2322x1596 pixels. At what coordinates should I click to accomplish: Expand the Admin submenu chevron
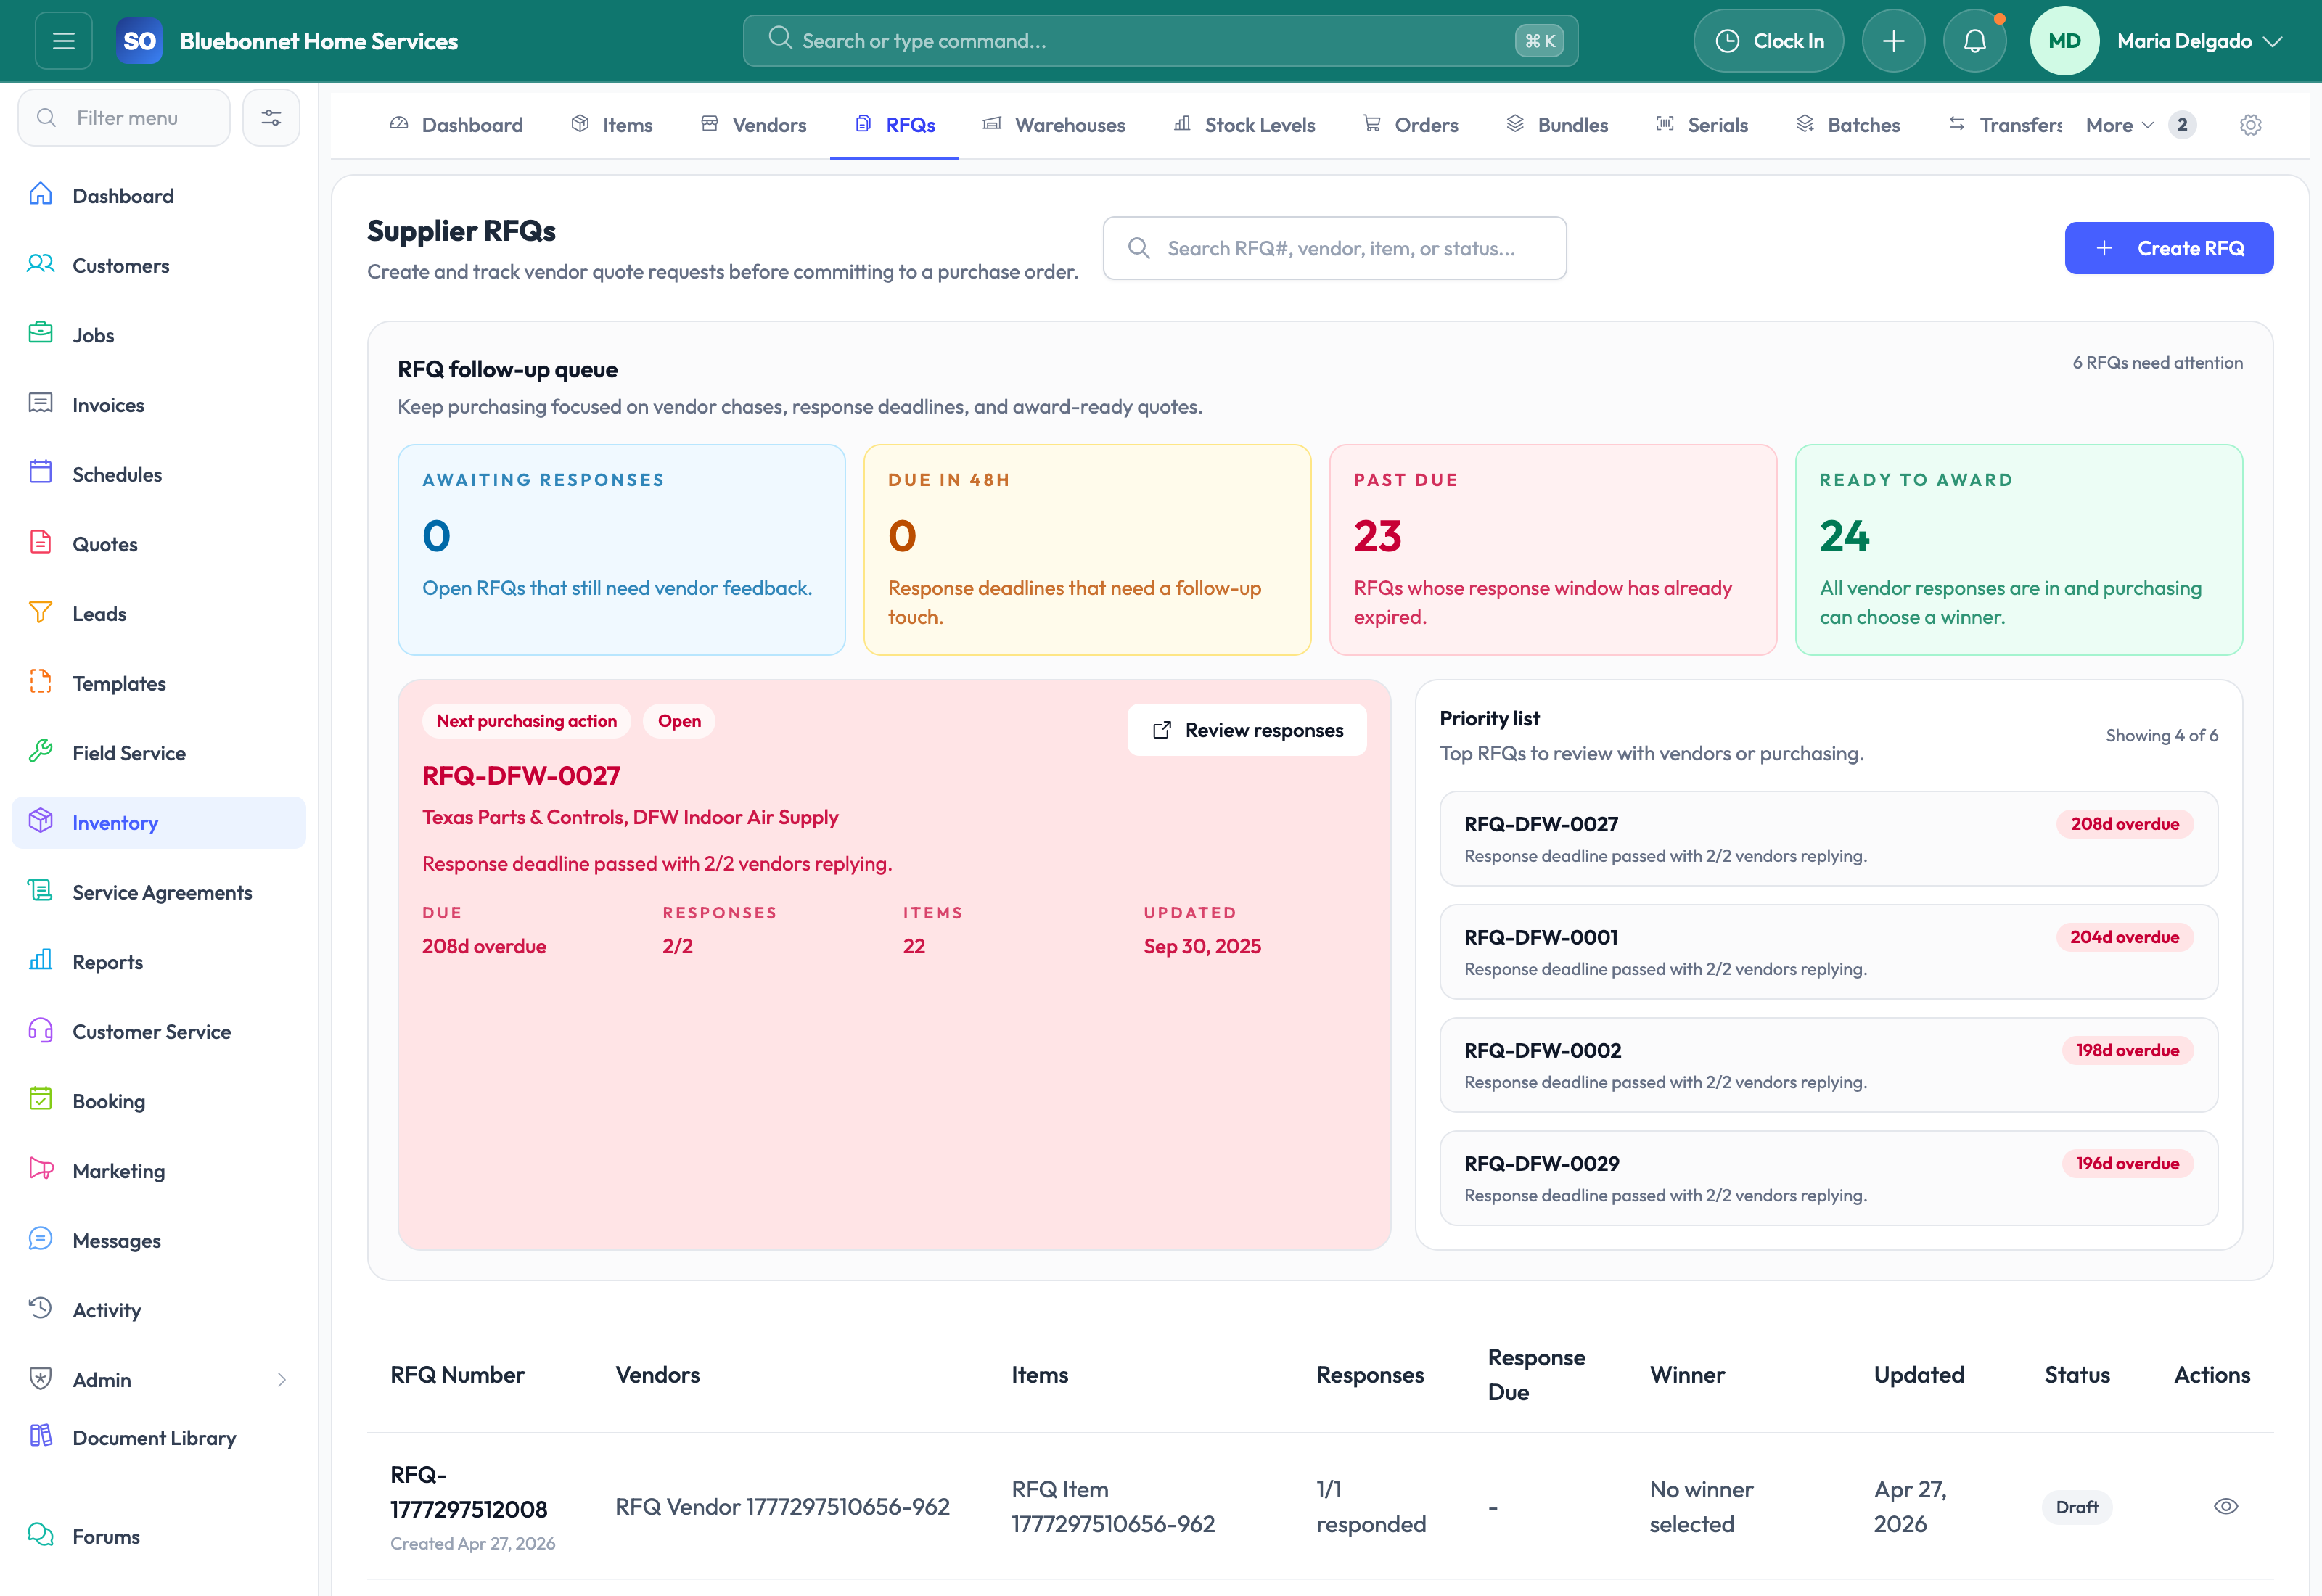(281, 1380)
